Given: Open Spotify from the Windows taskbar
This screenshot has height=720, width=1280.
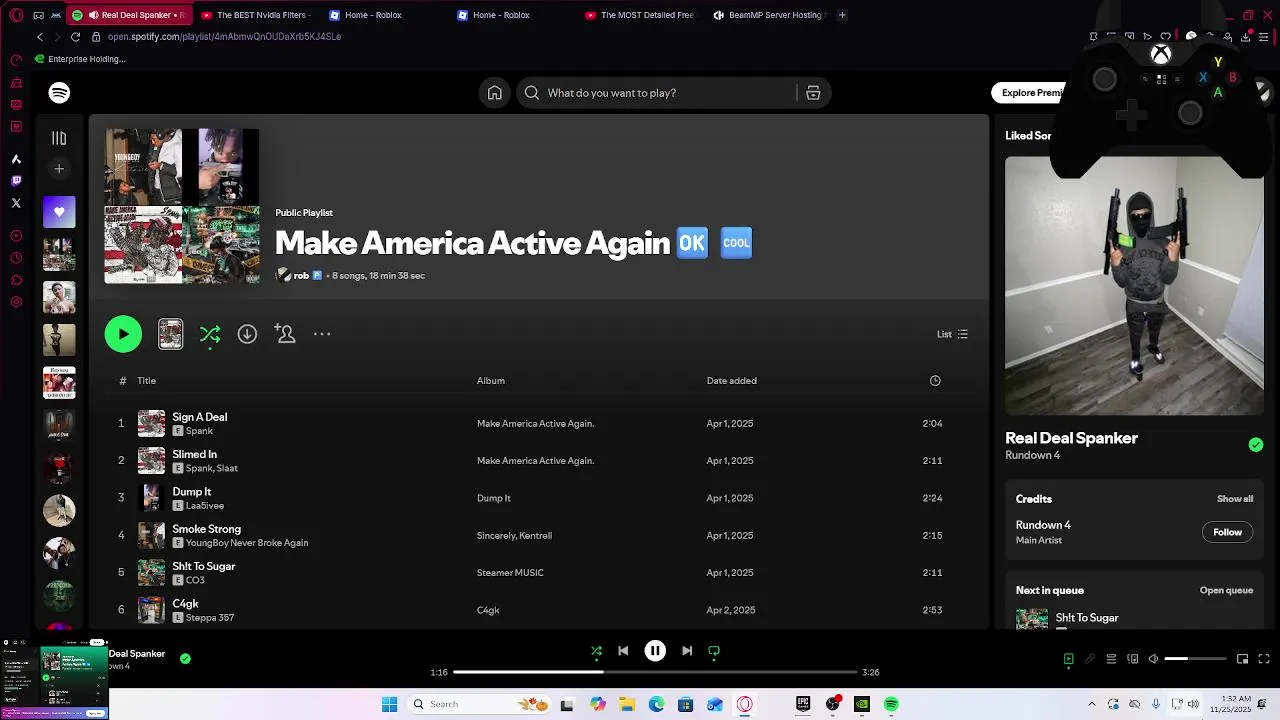Looking at the screenshot, I should 891,704.
